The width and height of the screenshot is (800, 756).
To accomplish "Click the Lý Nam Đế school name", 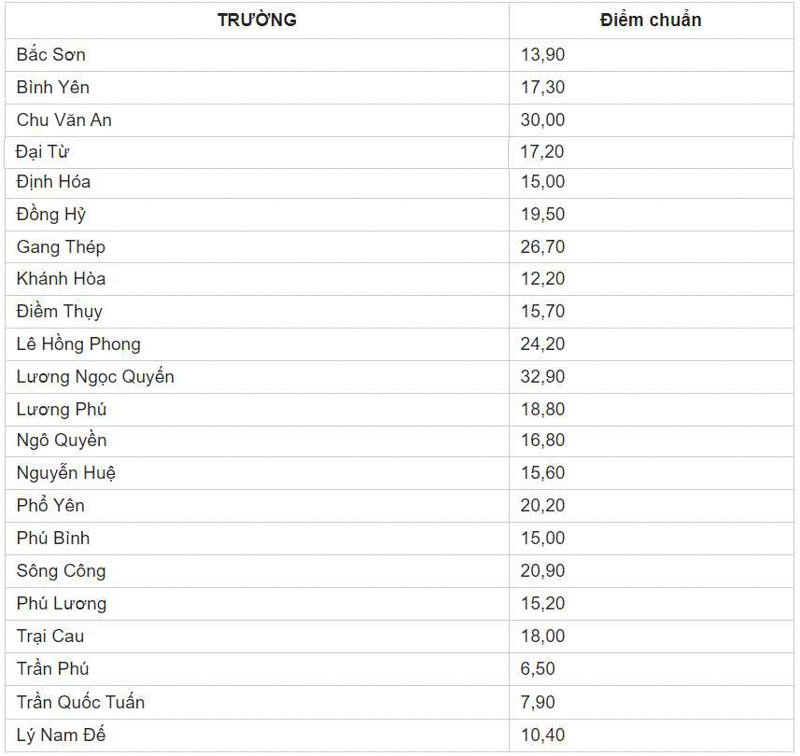I will 61,735.
